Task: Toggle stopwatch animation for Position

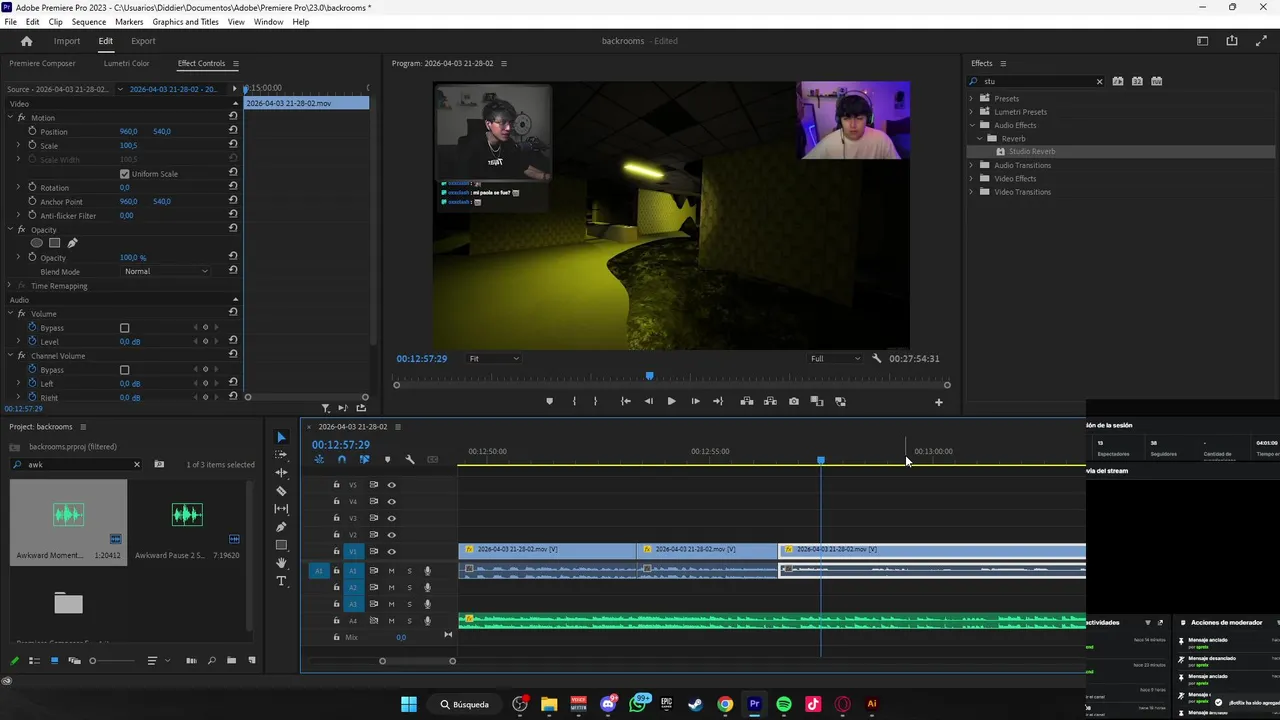Action: coord(32,131)
